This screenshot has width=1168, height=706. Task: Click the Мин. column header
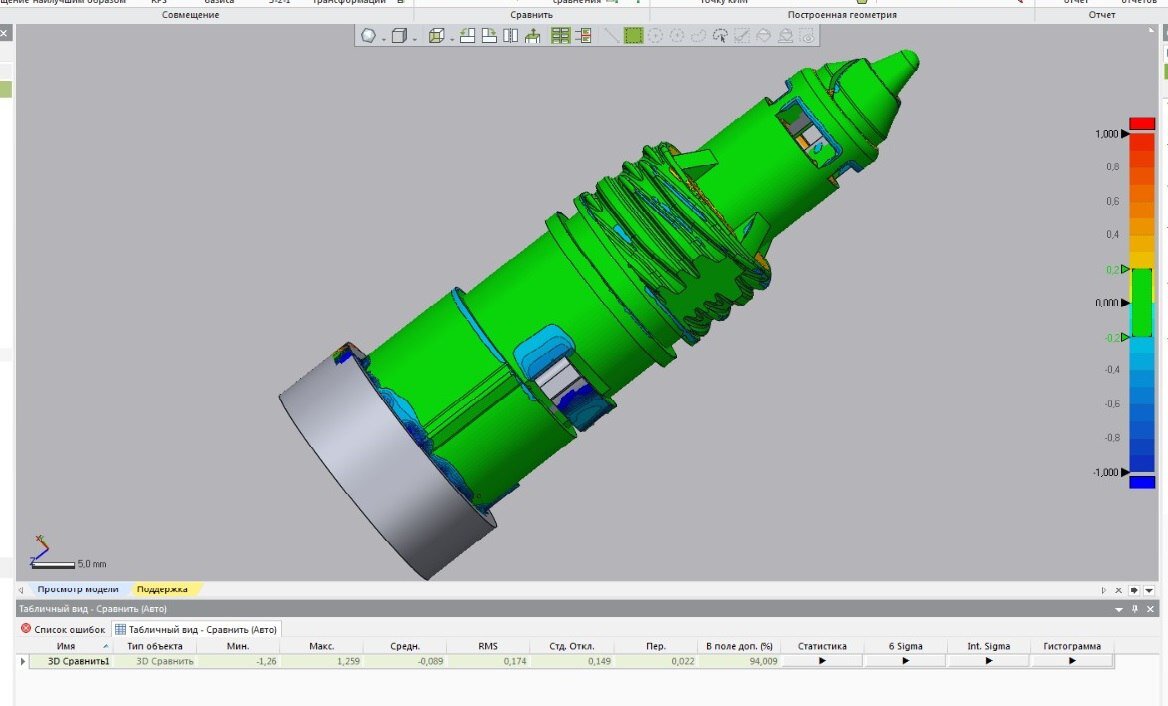coord(238,646)
